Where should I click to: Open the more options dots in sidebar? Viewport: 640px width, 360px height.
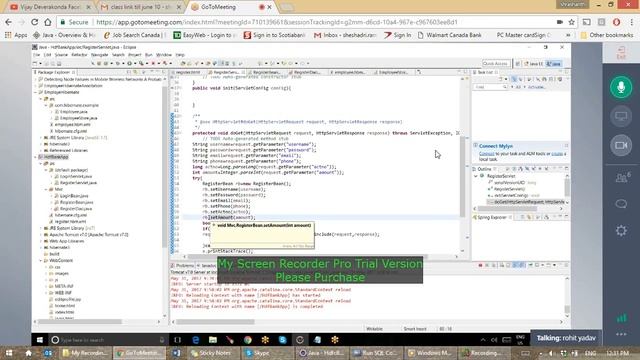(x=621, y=334)
